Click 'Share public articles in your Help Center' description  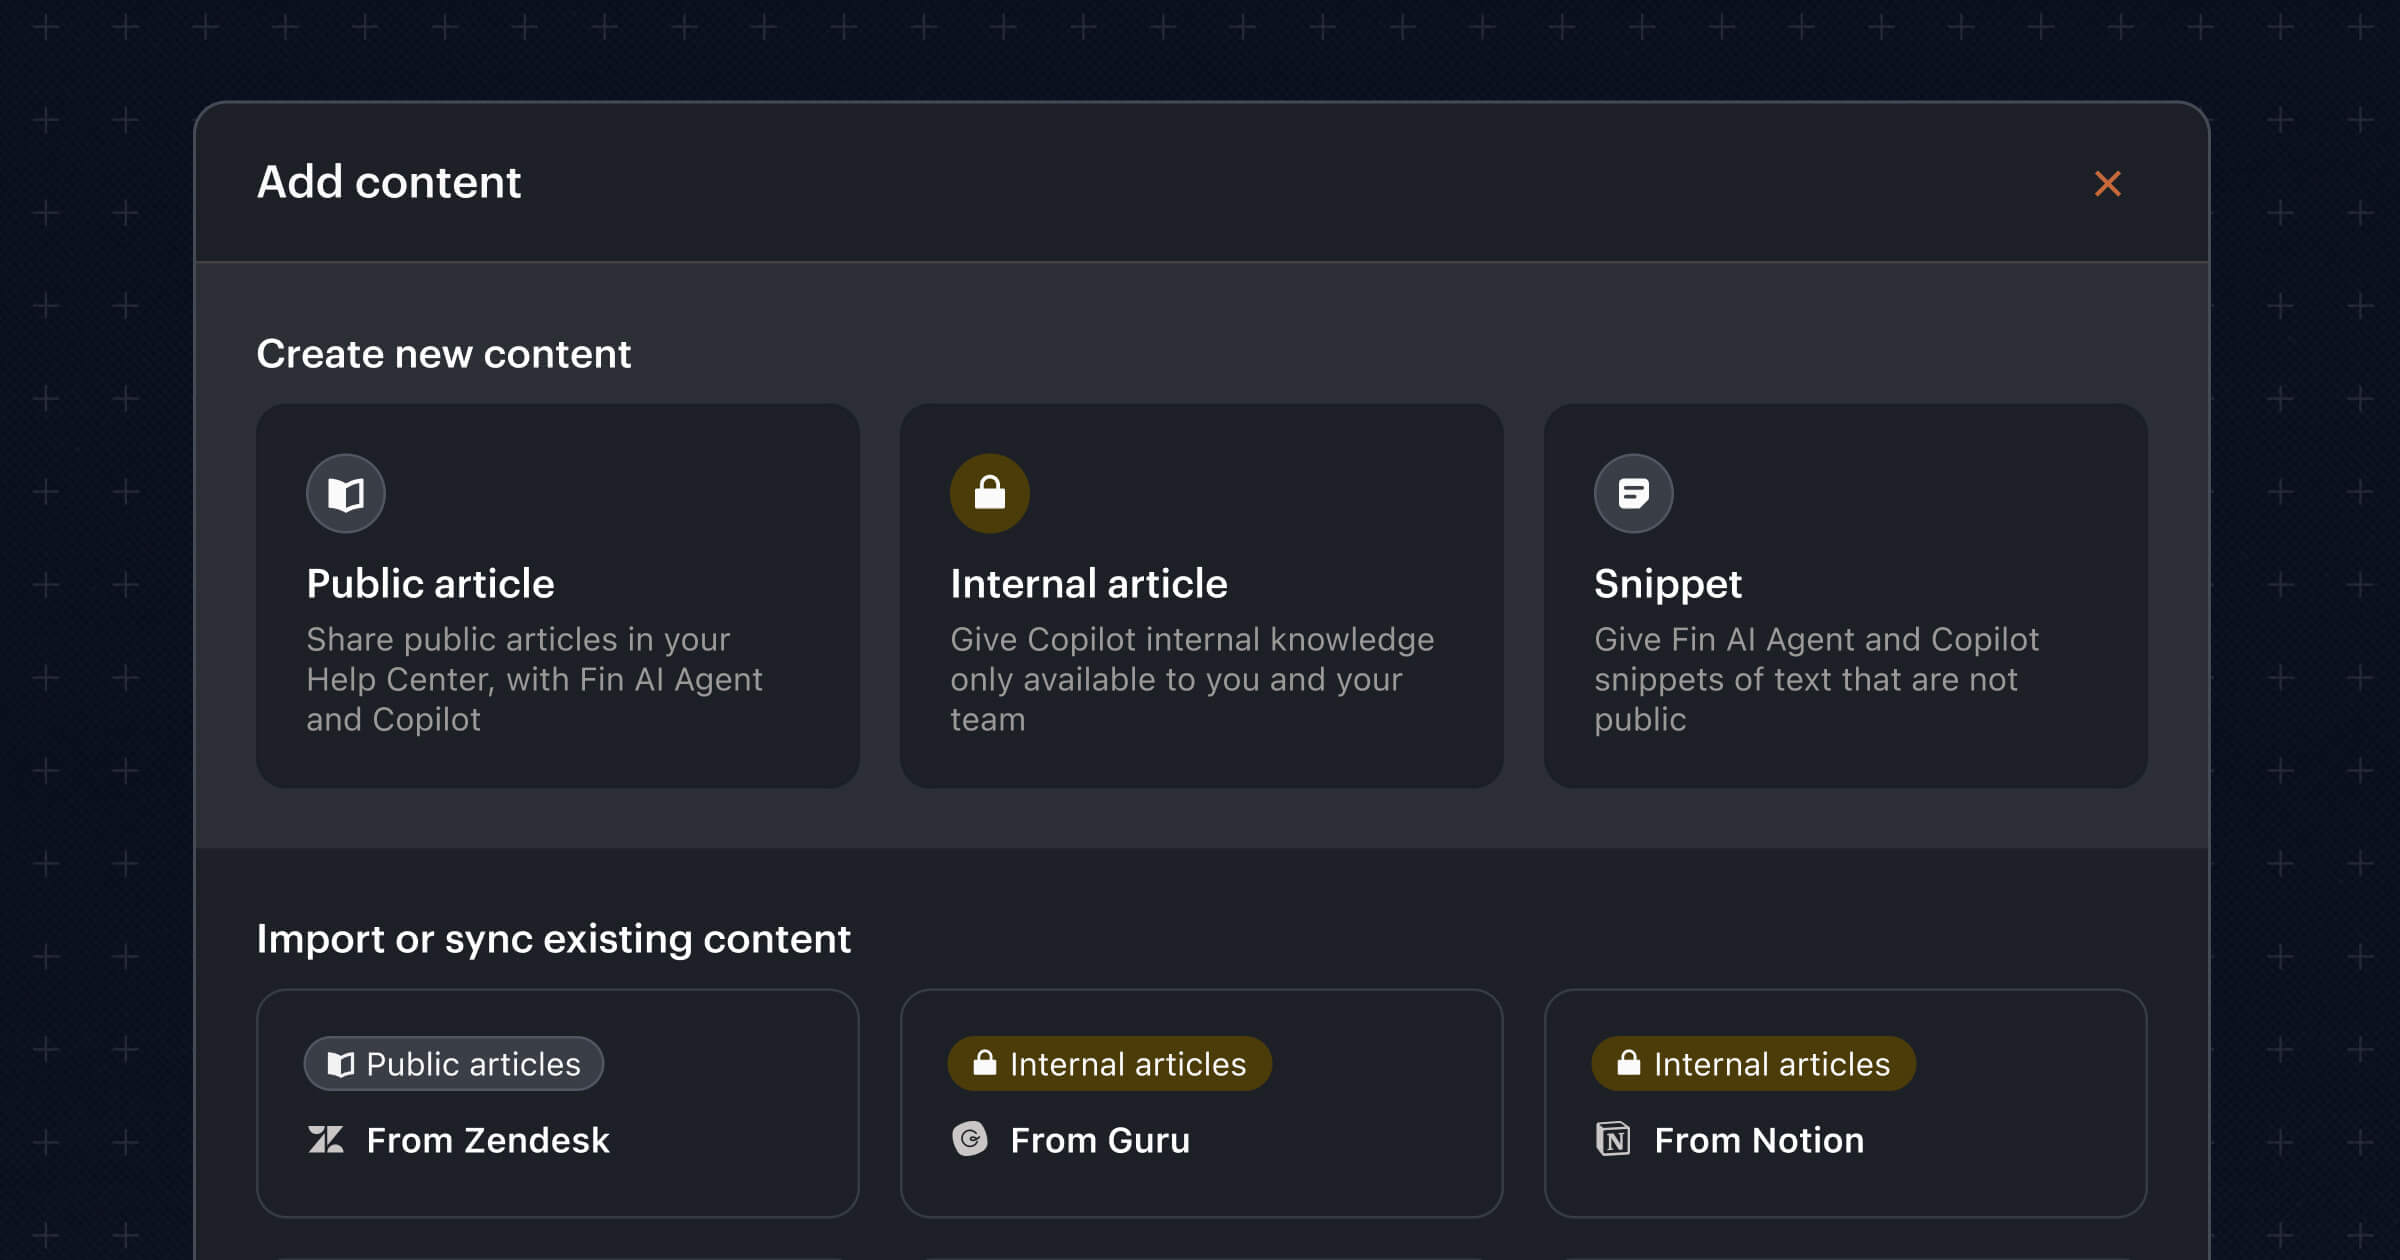click(x=534, y=679)
